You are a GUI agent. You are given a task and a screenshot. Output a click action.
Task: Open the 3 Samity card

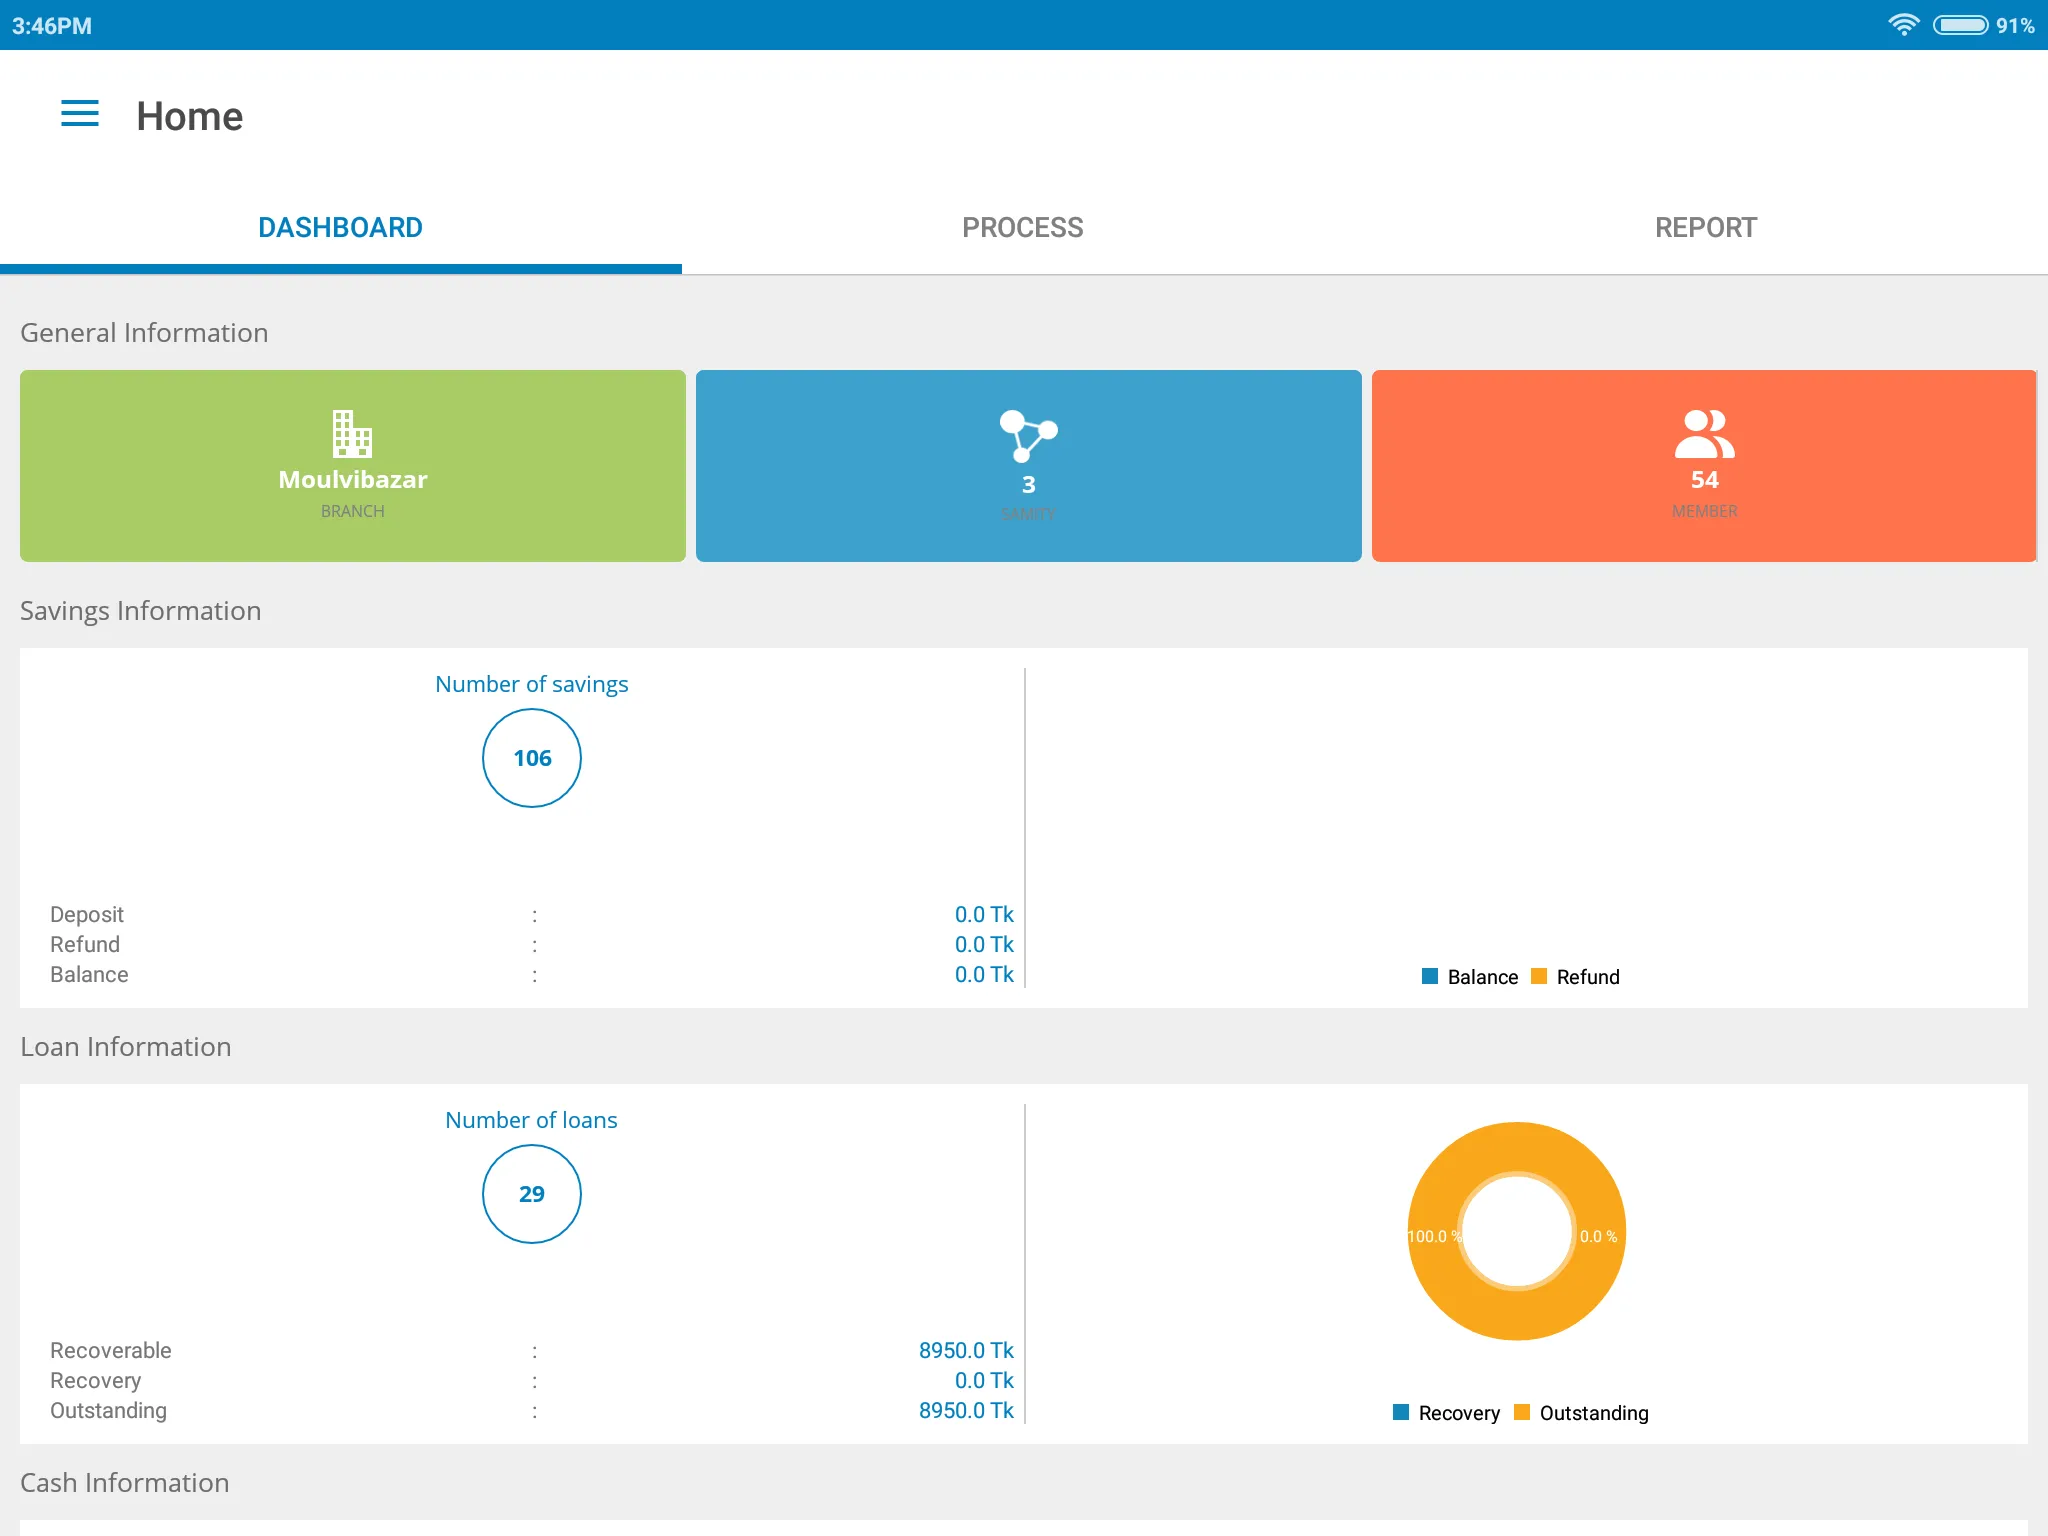[1029, 466]
